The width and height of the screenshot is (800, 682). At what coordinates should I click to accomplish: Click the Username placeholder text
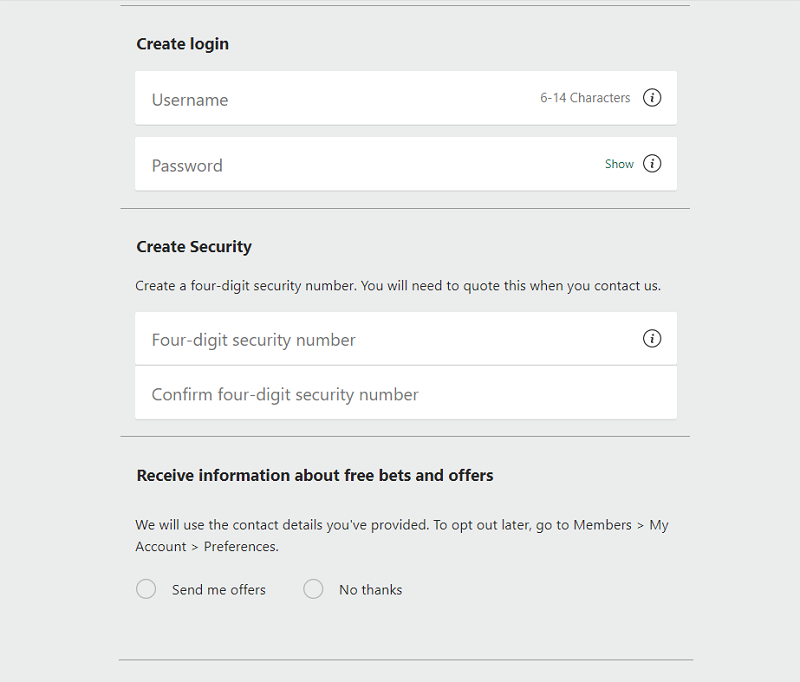click(x=190, y=100)
